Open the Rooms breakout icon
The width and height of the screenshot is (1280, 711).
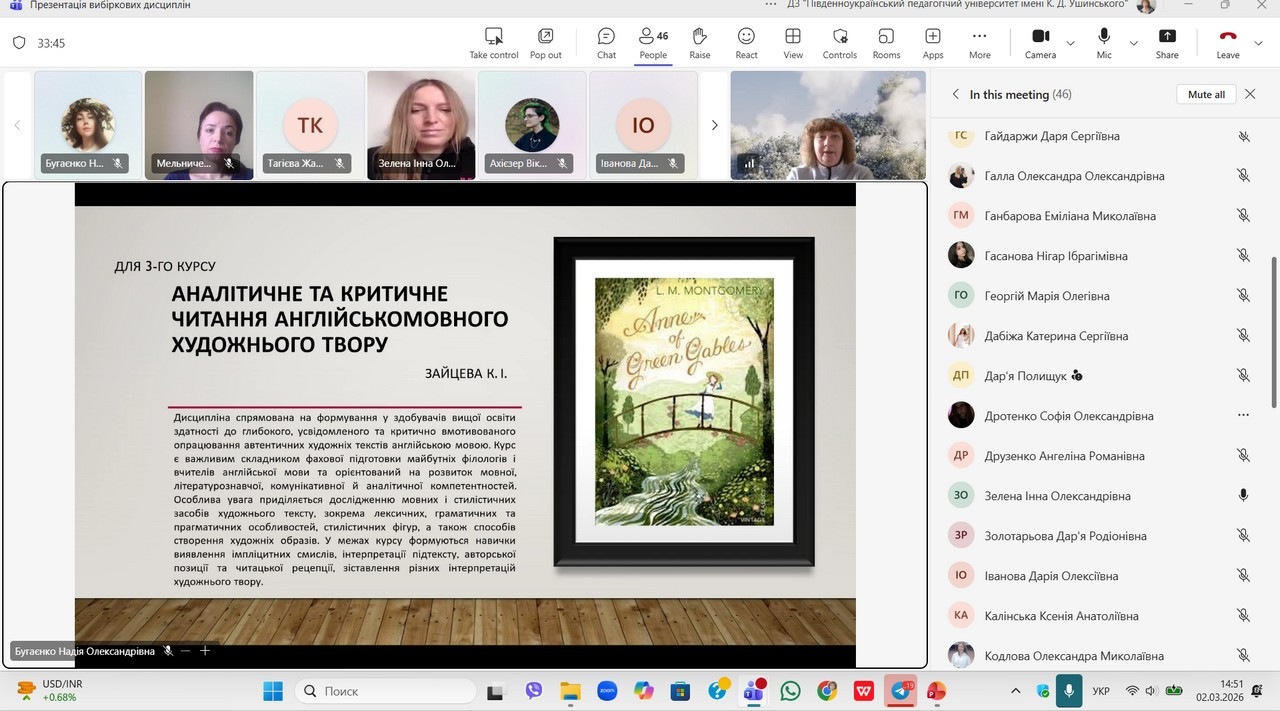[x=886, y=42]
